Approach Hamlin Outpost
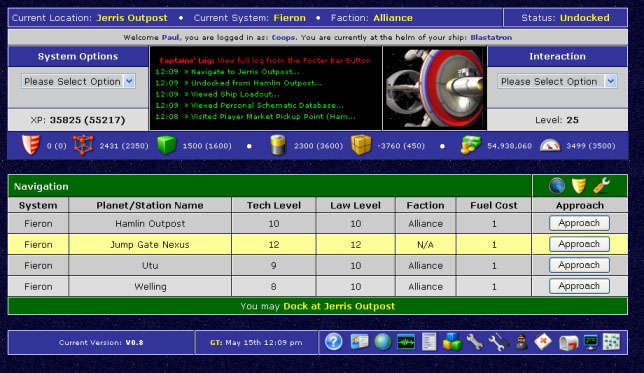The height and width of the screenshot is (373, 644). pyautogui.click(x=579, y=223)
